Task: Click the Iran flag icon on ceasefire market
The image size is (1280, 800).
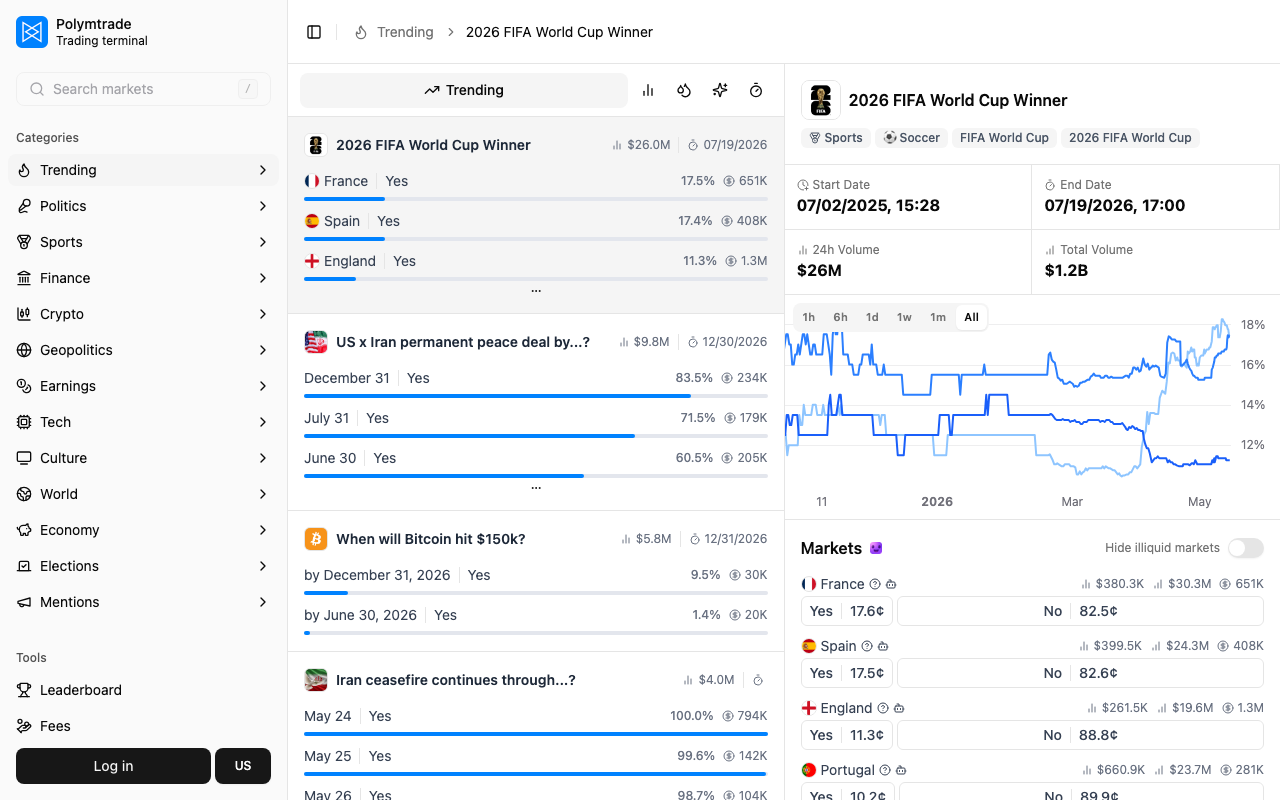Action: click(x=316, y=680)
